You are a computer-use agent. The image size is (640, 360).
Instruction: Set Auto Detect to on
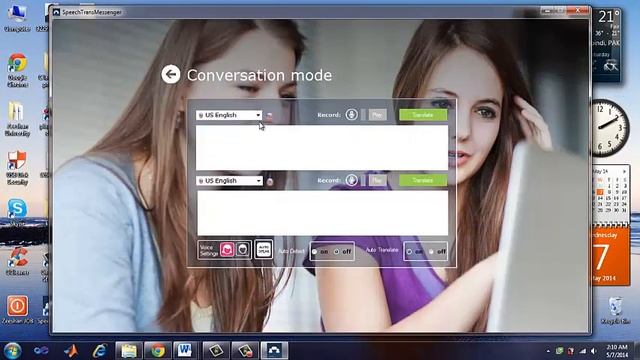tap(314, 252)
